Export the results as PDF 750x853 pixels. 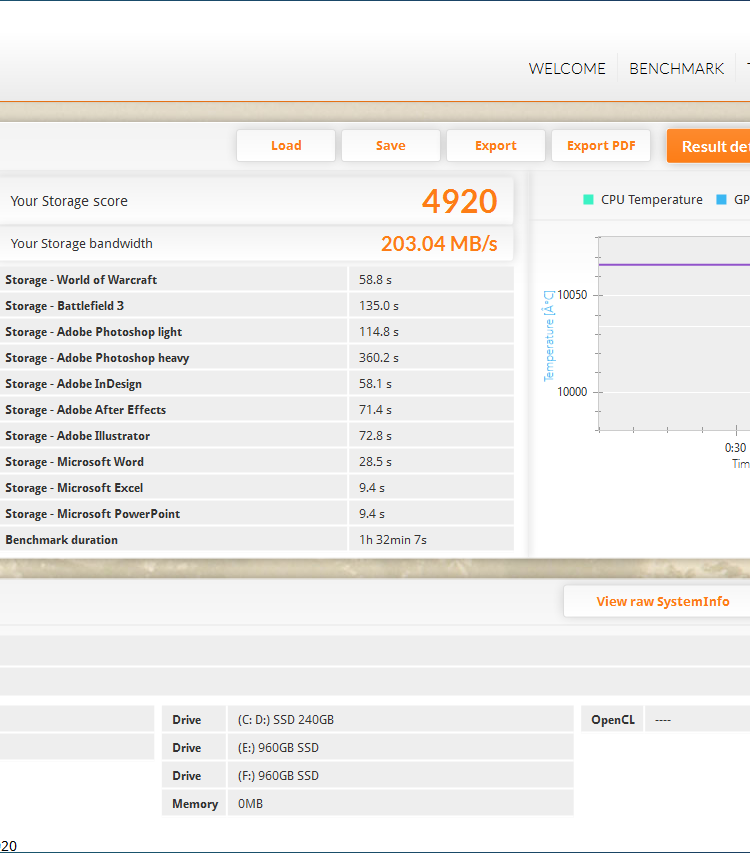(x=601, y=146)
